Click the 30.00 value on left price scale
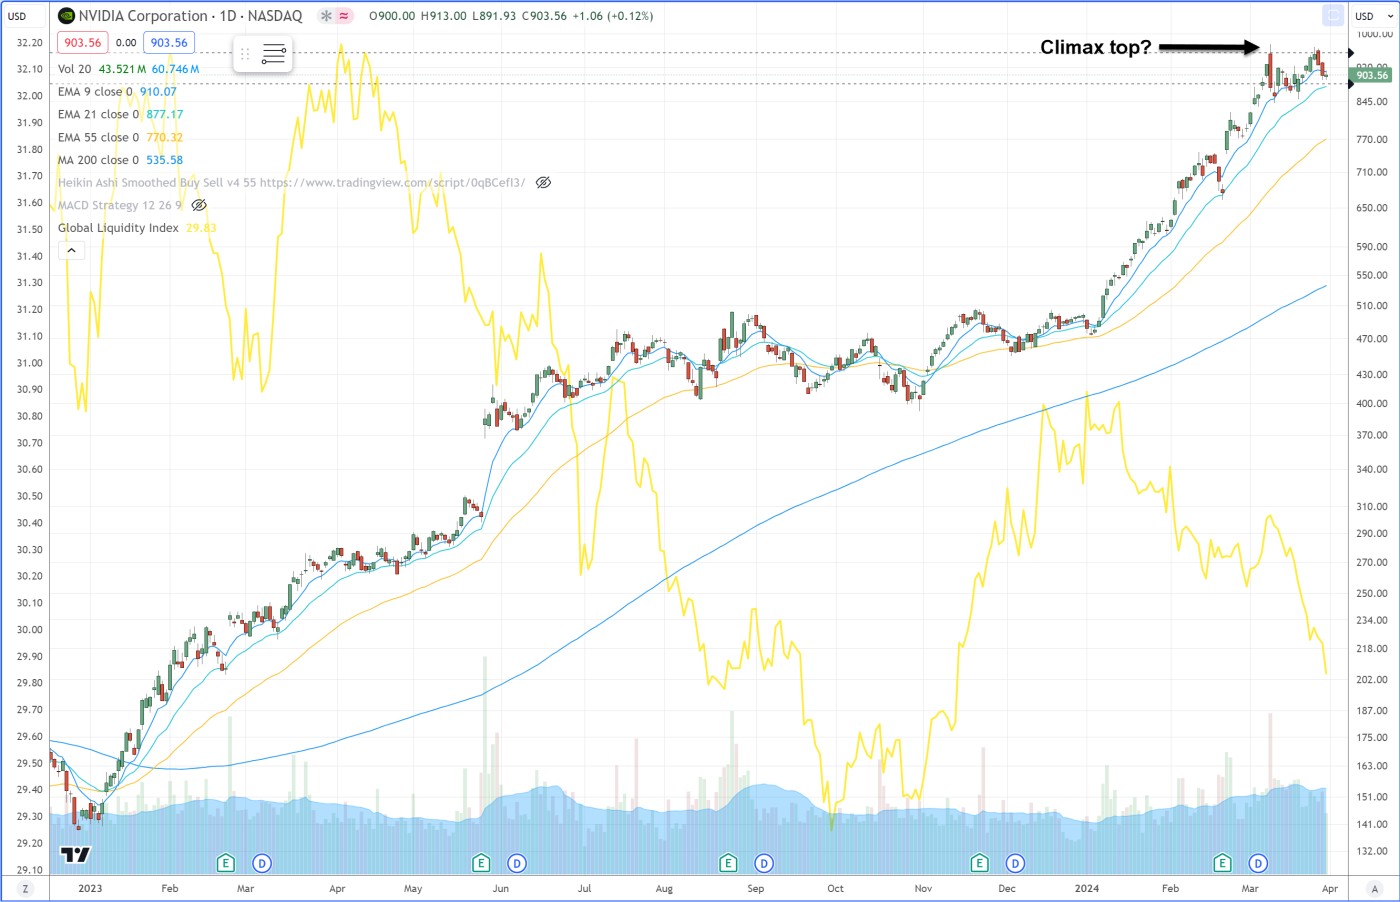The image size is (1400, 902). [x=29, y=630]
